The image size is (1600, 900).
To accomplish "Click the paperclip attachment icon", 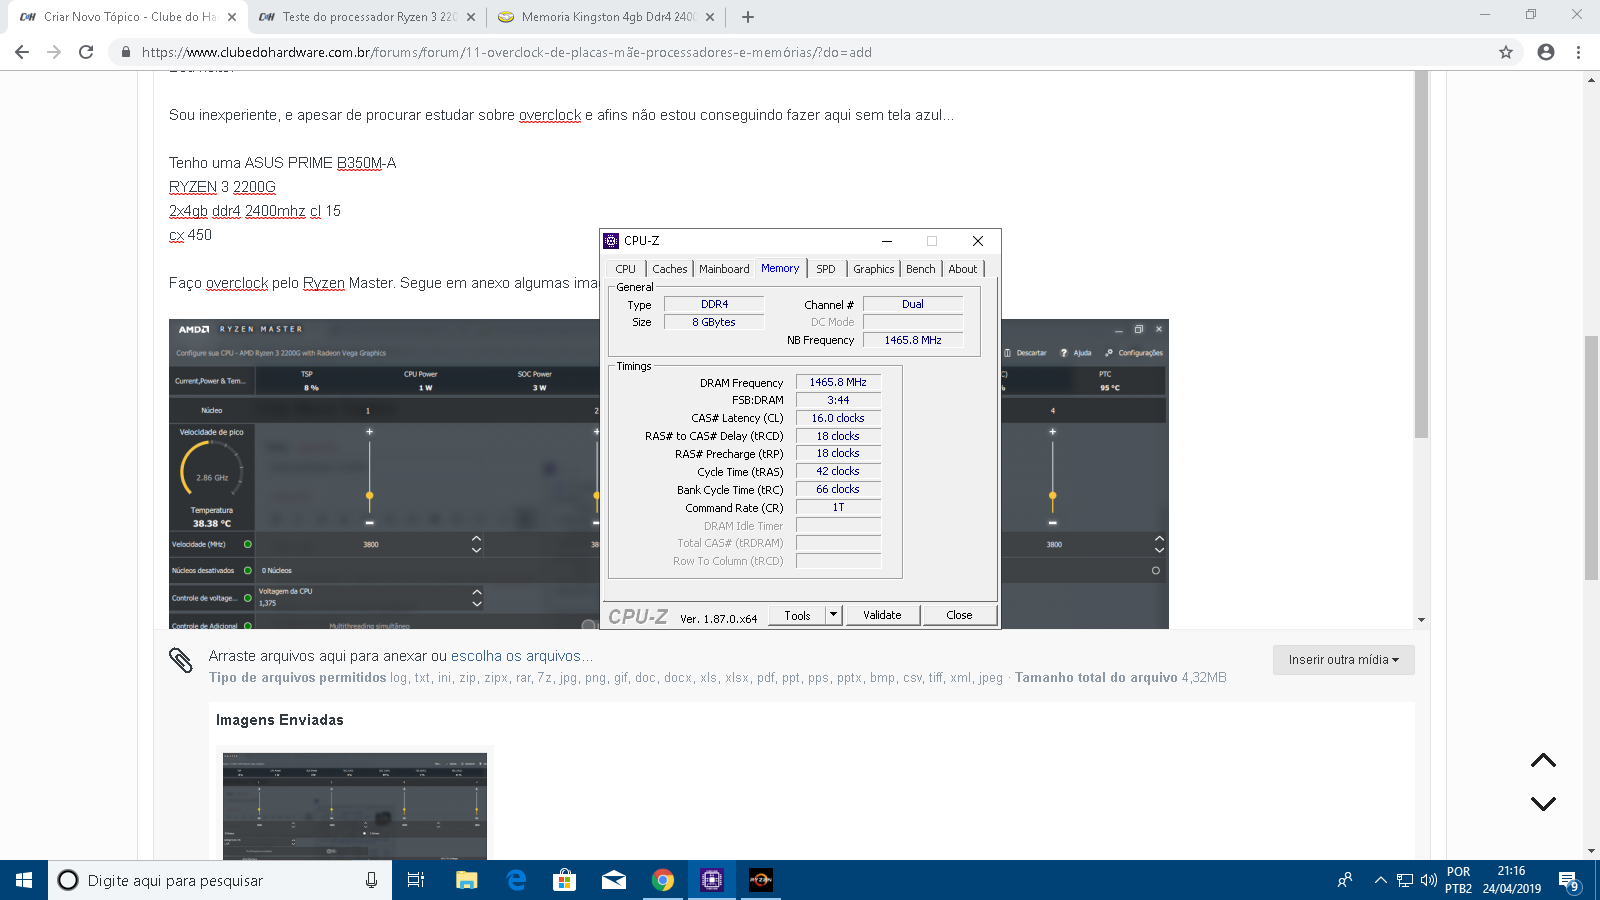I will coord(180,660).
